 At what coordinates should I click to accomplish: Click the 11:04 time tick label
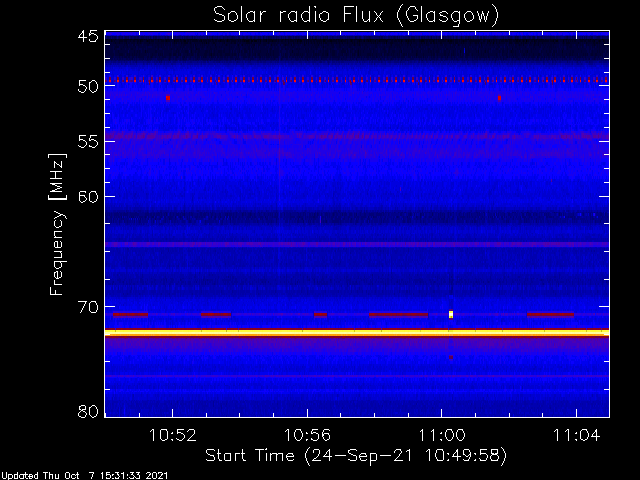coord(576,435)
